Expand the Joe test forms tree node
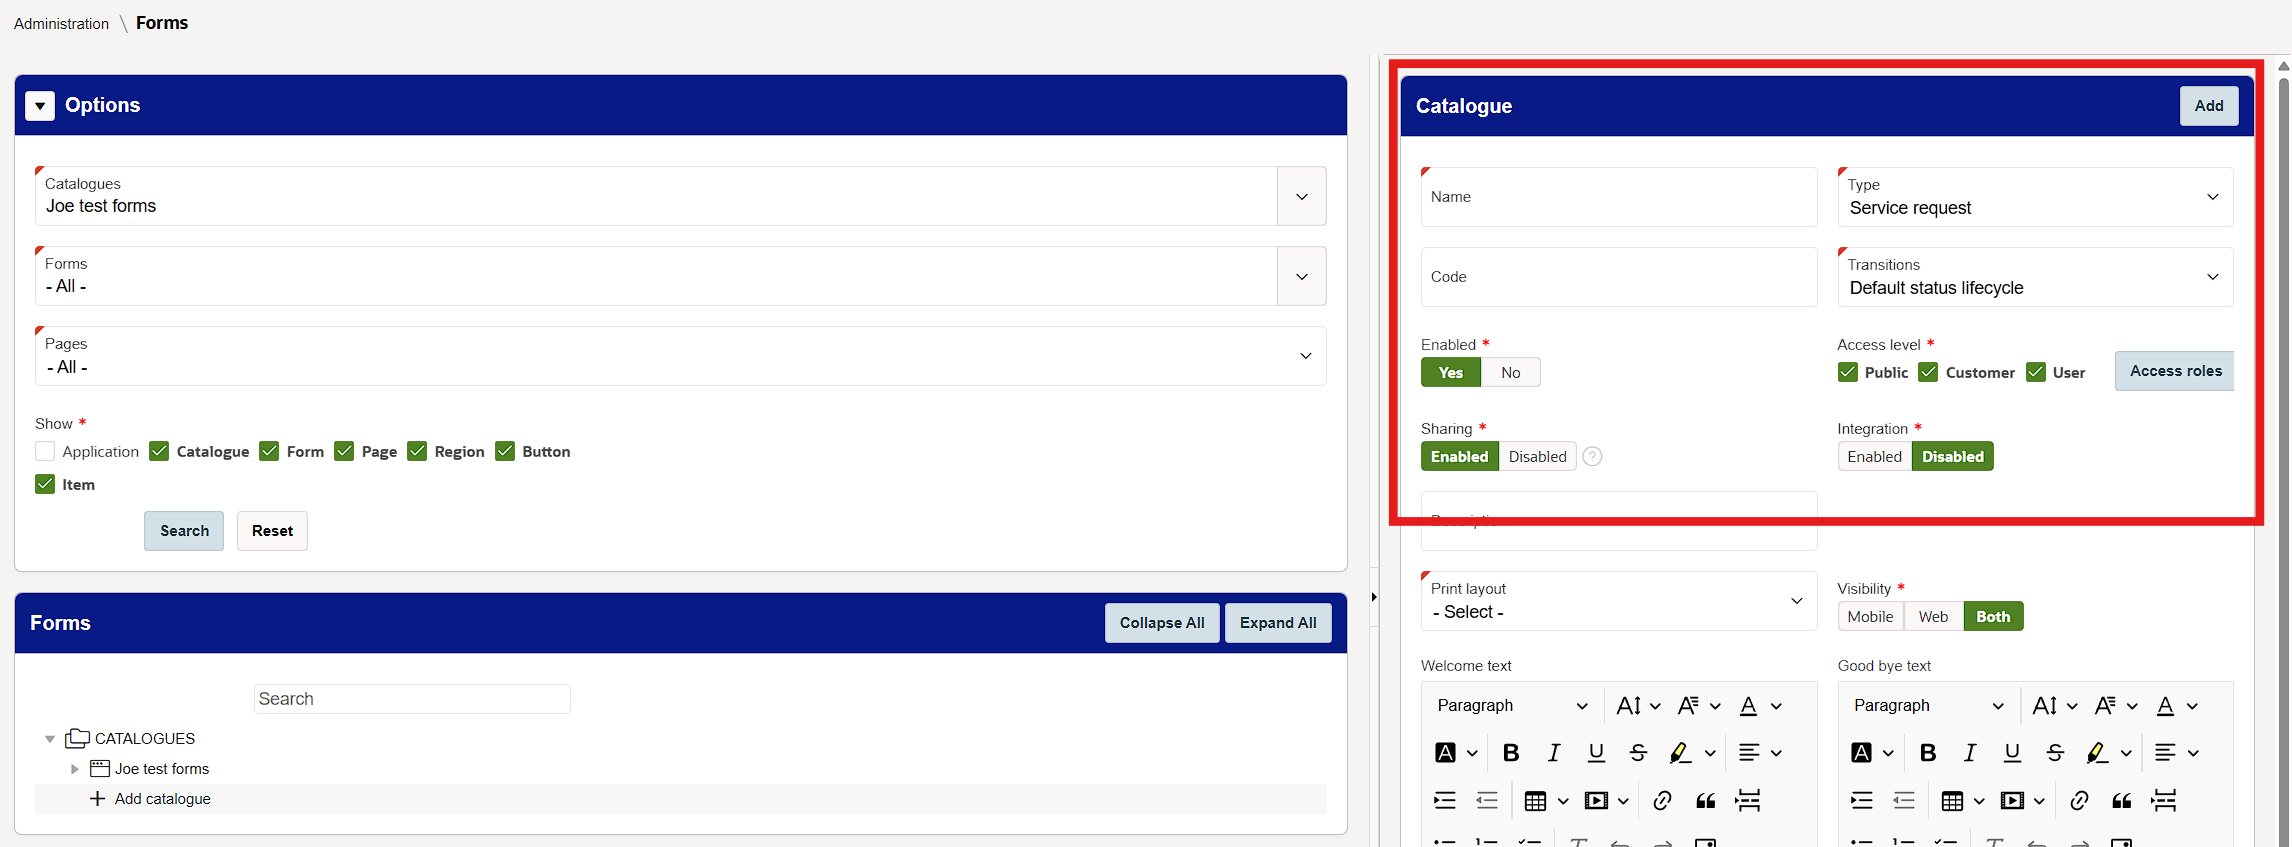The image size is (2292, 847). tap(74, 769)
